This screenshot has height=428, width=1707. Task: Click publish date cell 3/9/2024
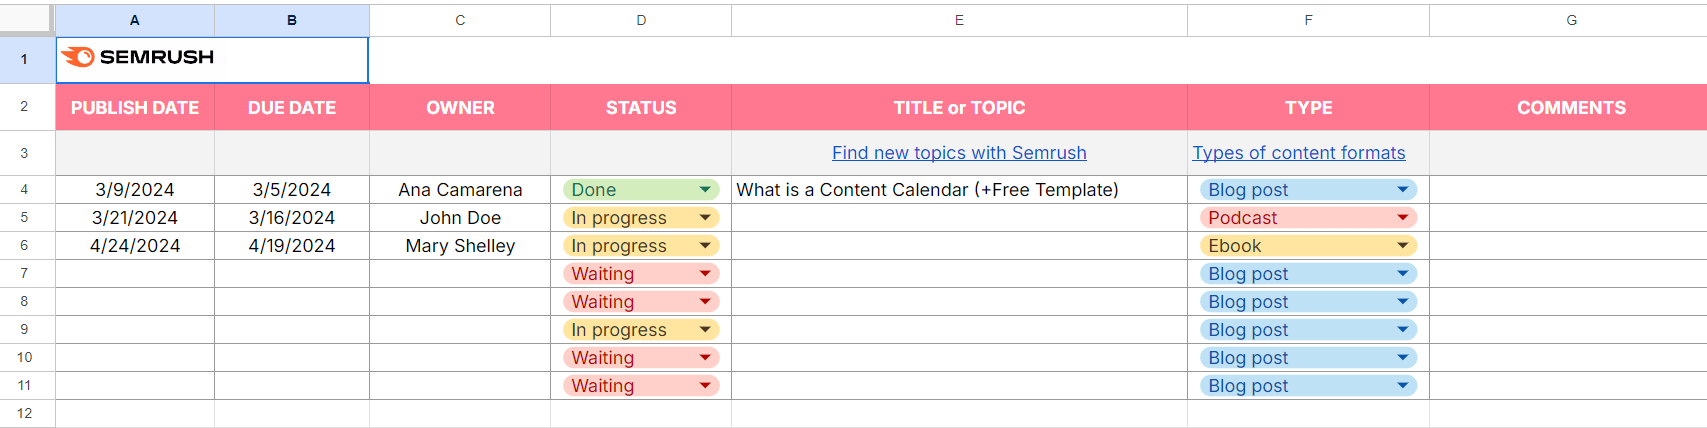click(135, 190)
